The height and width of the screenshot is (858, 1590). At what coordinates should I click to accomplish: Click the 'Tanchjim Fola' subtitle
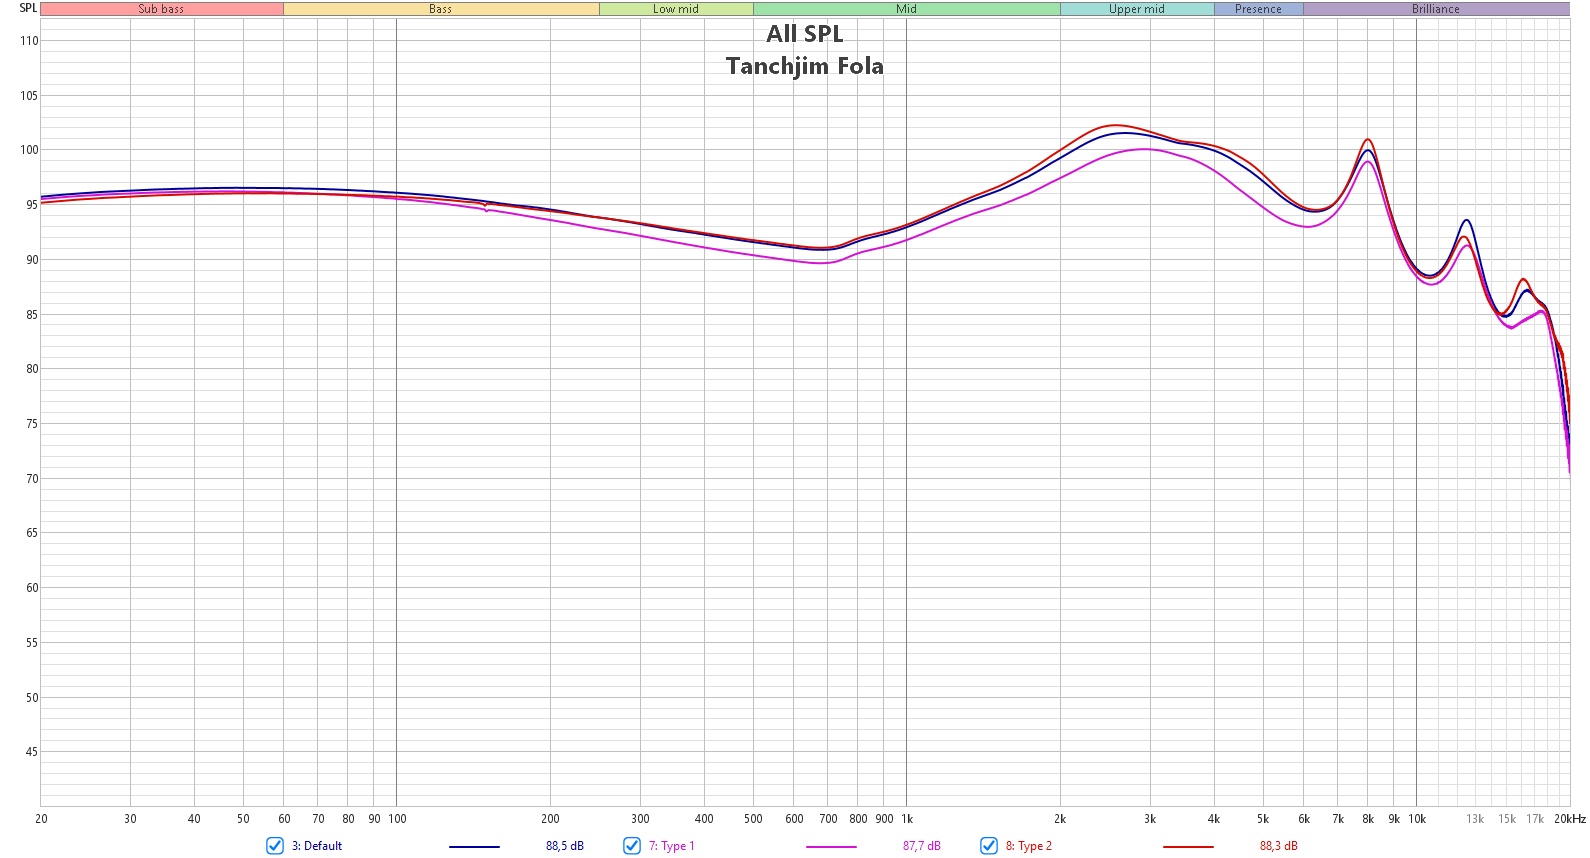point(805,66)
